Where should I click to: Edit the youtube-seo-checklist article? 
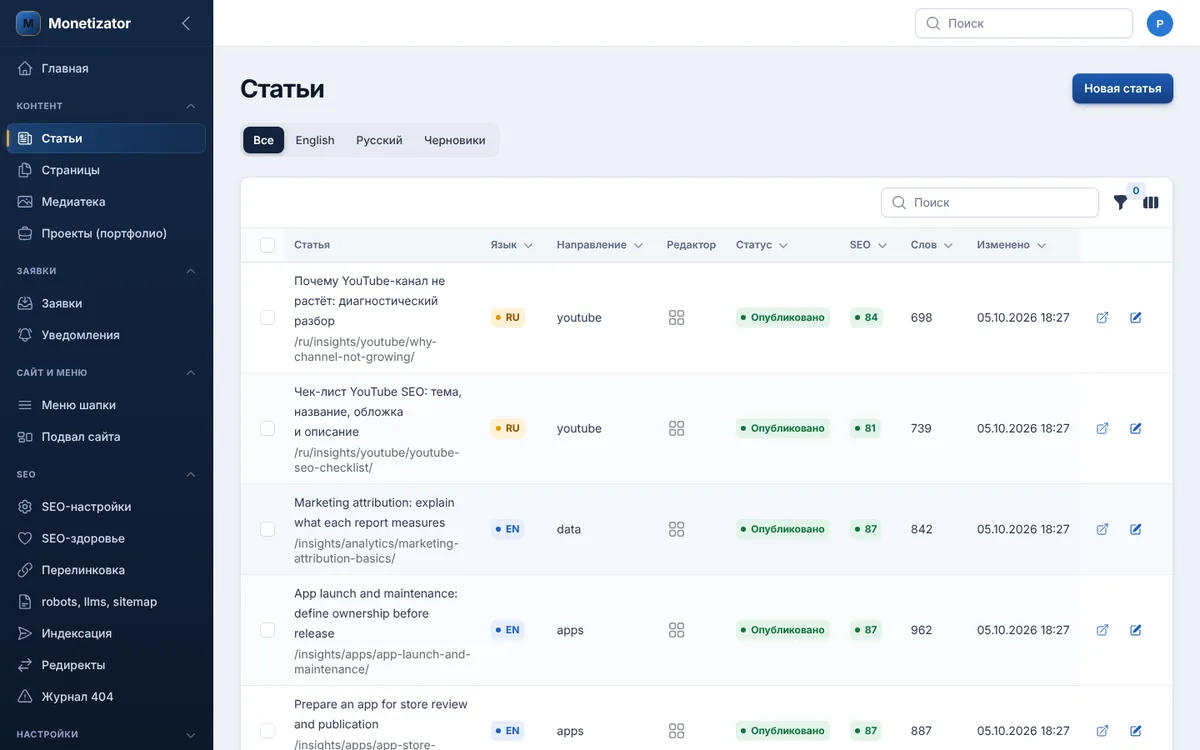[1136, 428]
